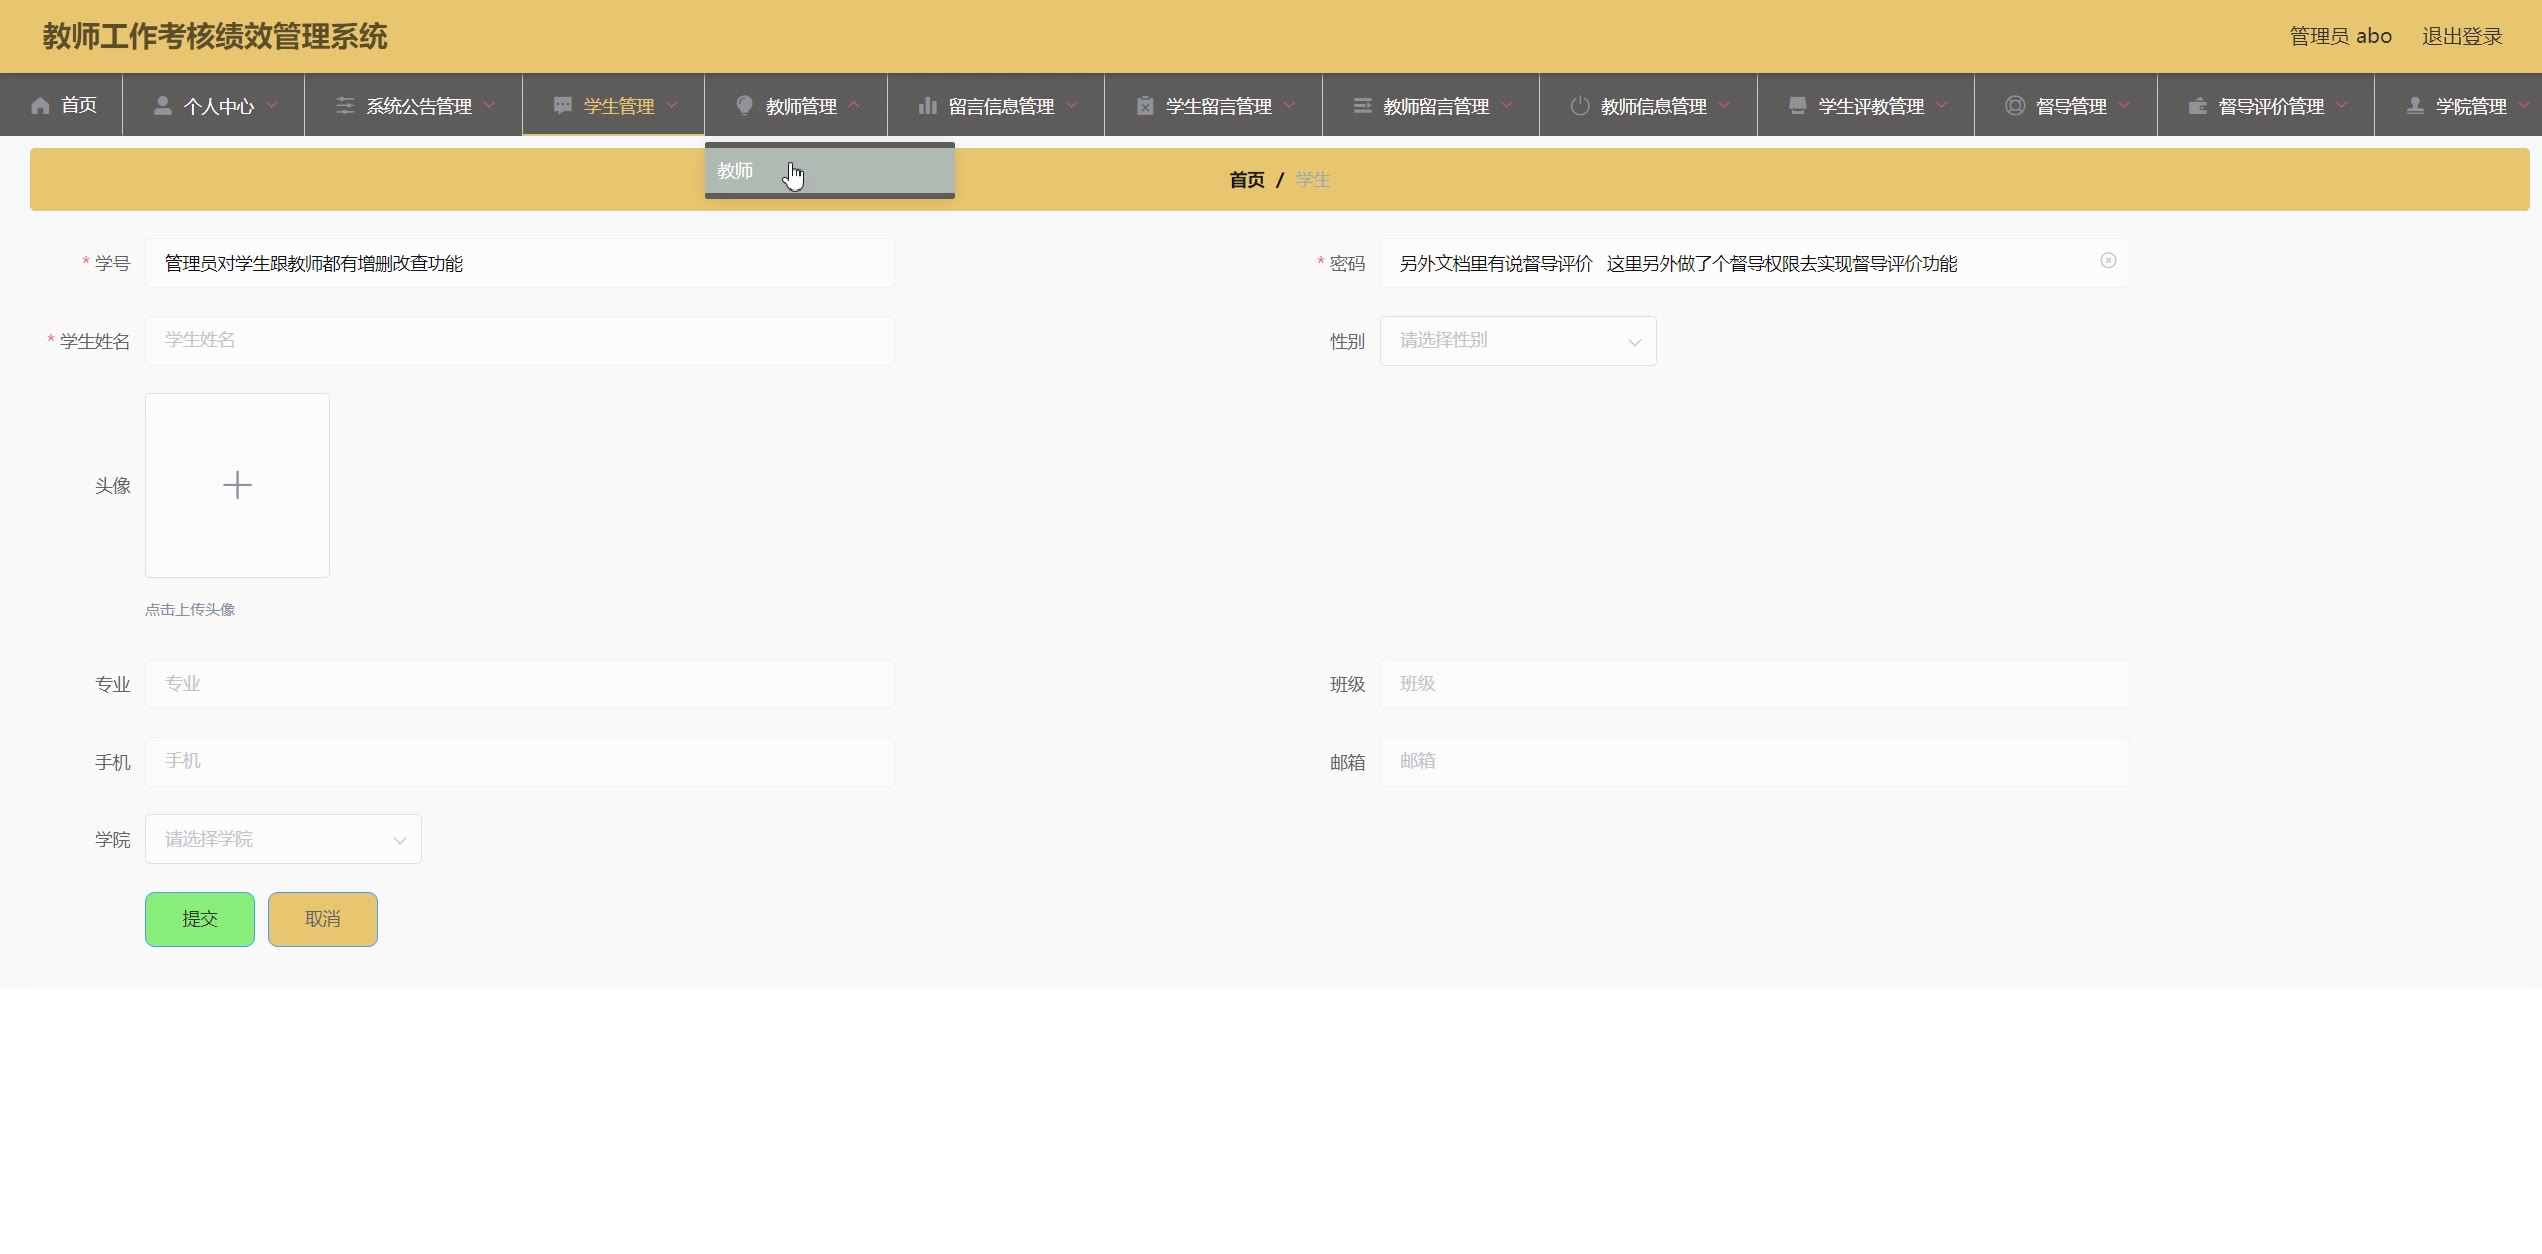Expand the 学生评教管理 menu chevron

(x=1942, y=105)
